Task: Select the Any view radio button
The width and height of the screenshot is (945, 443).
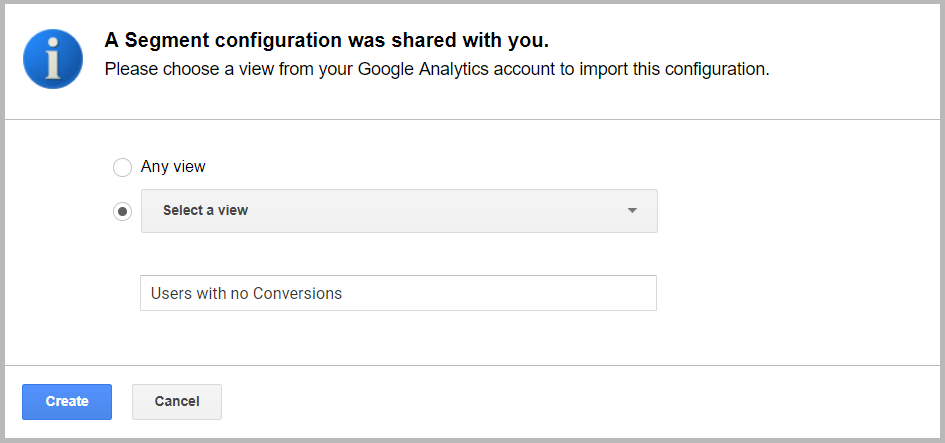Action: coord(122,168)
